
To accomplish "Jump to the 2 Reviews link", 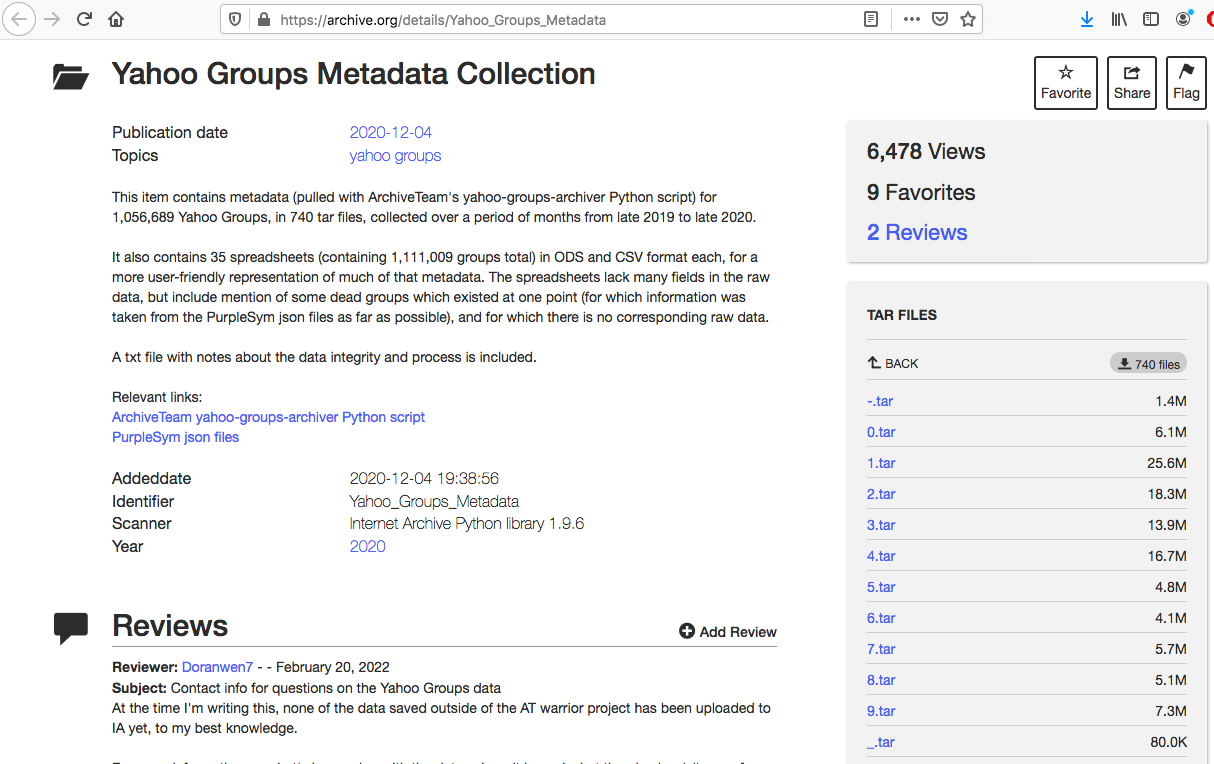I will (x=917, y=232).
